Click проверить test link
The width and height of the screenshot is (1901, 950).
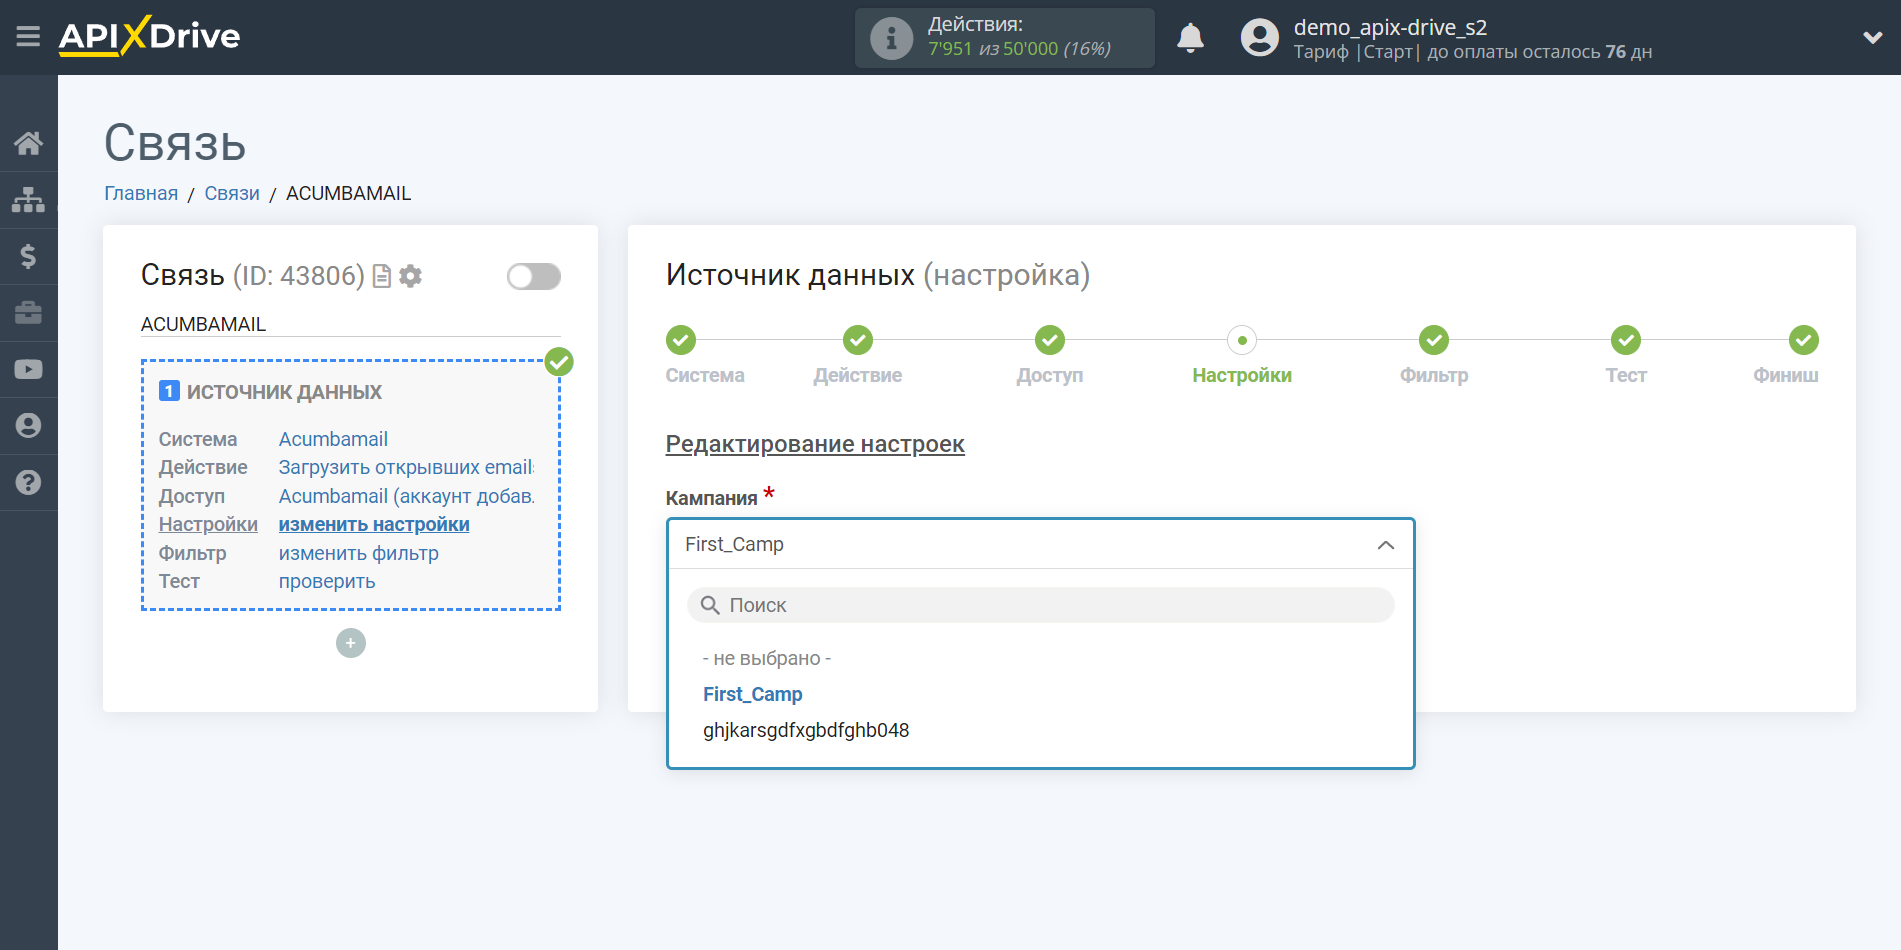pyautogui.click(x=327, y=581)
